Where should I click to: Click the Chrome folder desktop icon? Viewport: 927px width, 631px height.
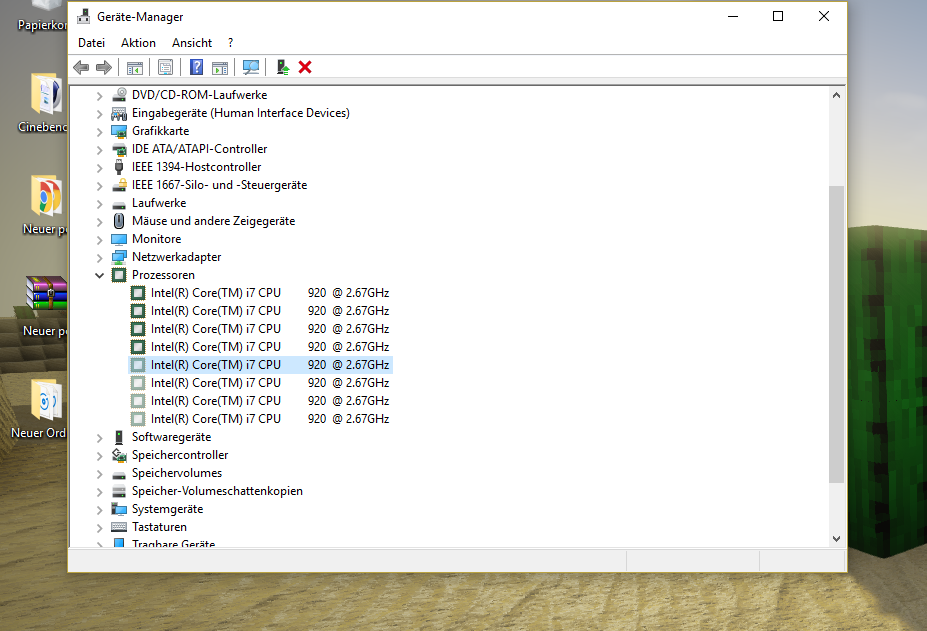coord(47,196)
